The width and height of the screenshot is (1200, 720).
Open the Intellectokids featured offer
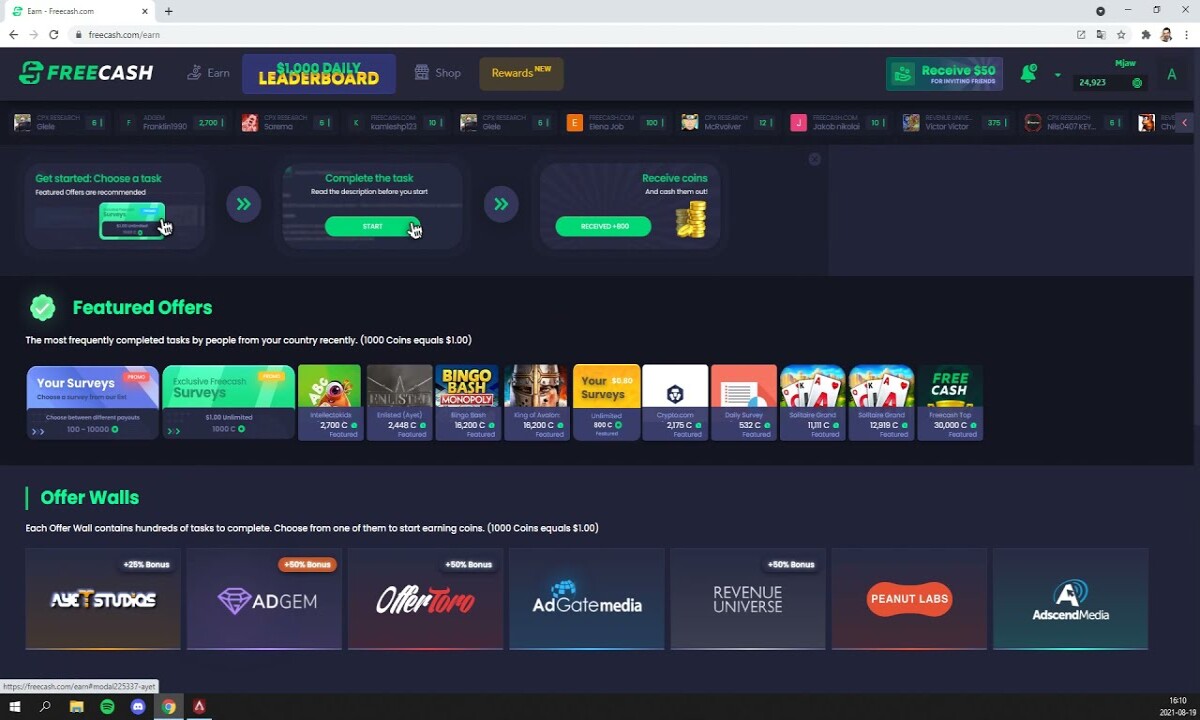(329, 402)
